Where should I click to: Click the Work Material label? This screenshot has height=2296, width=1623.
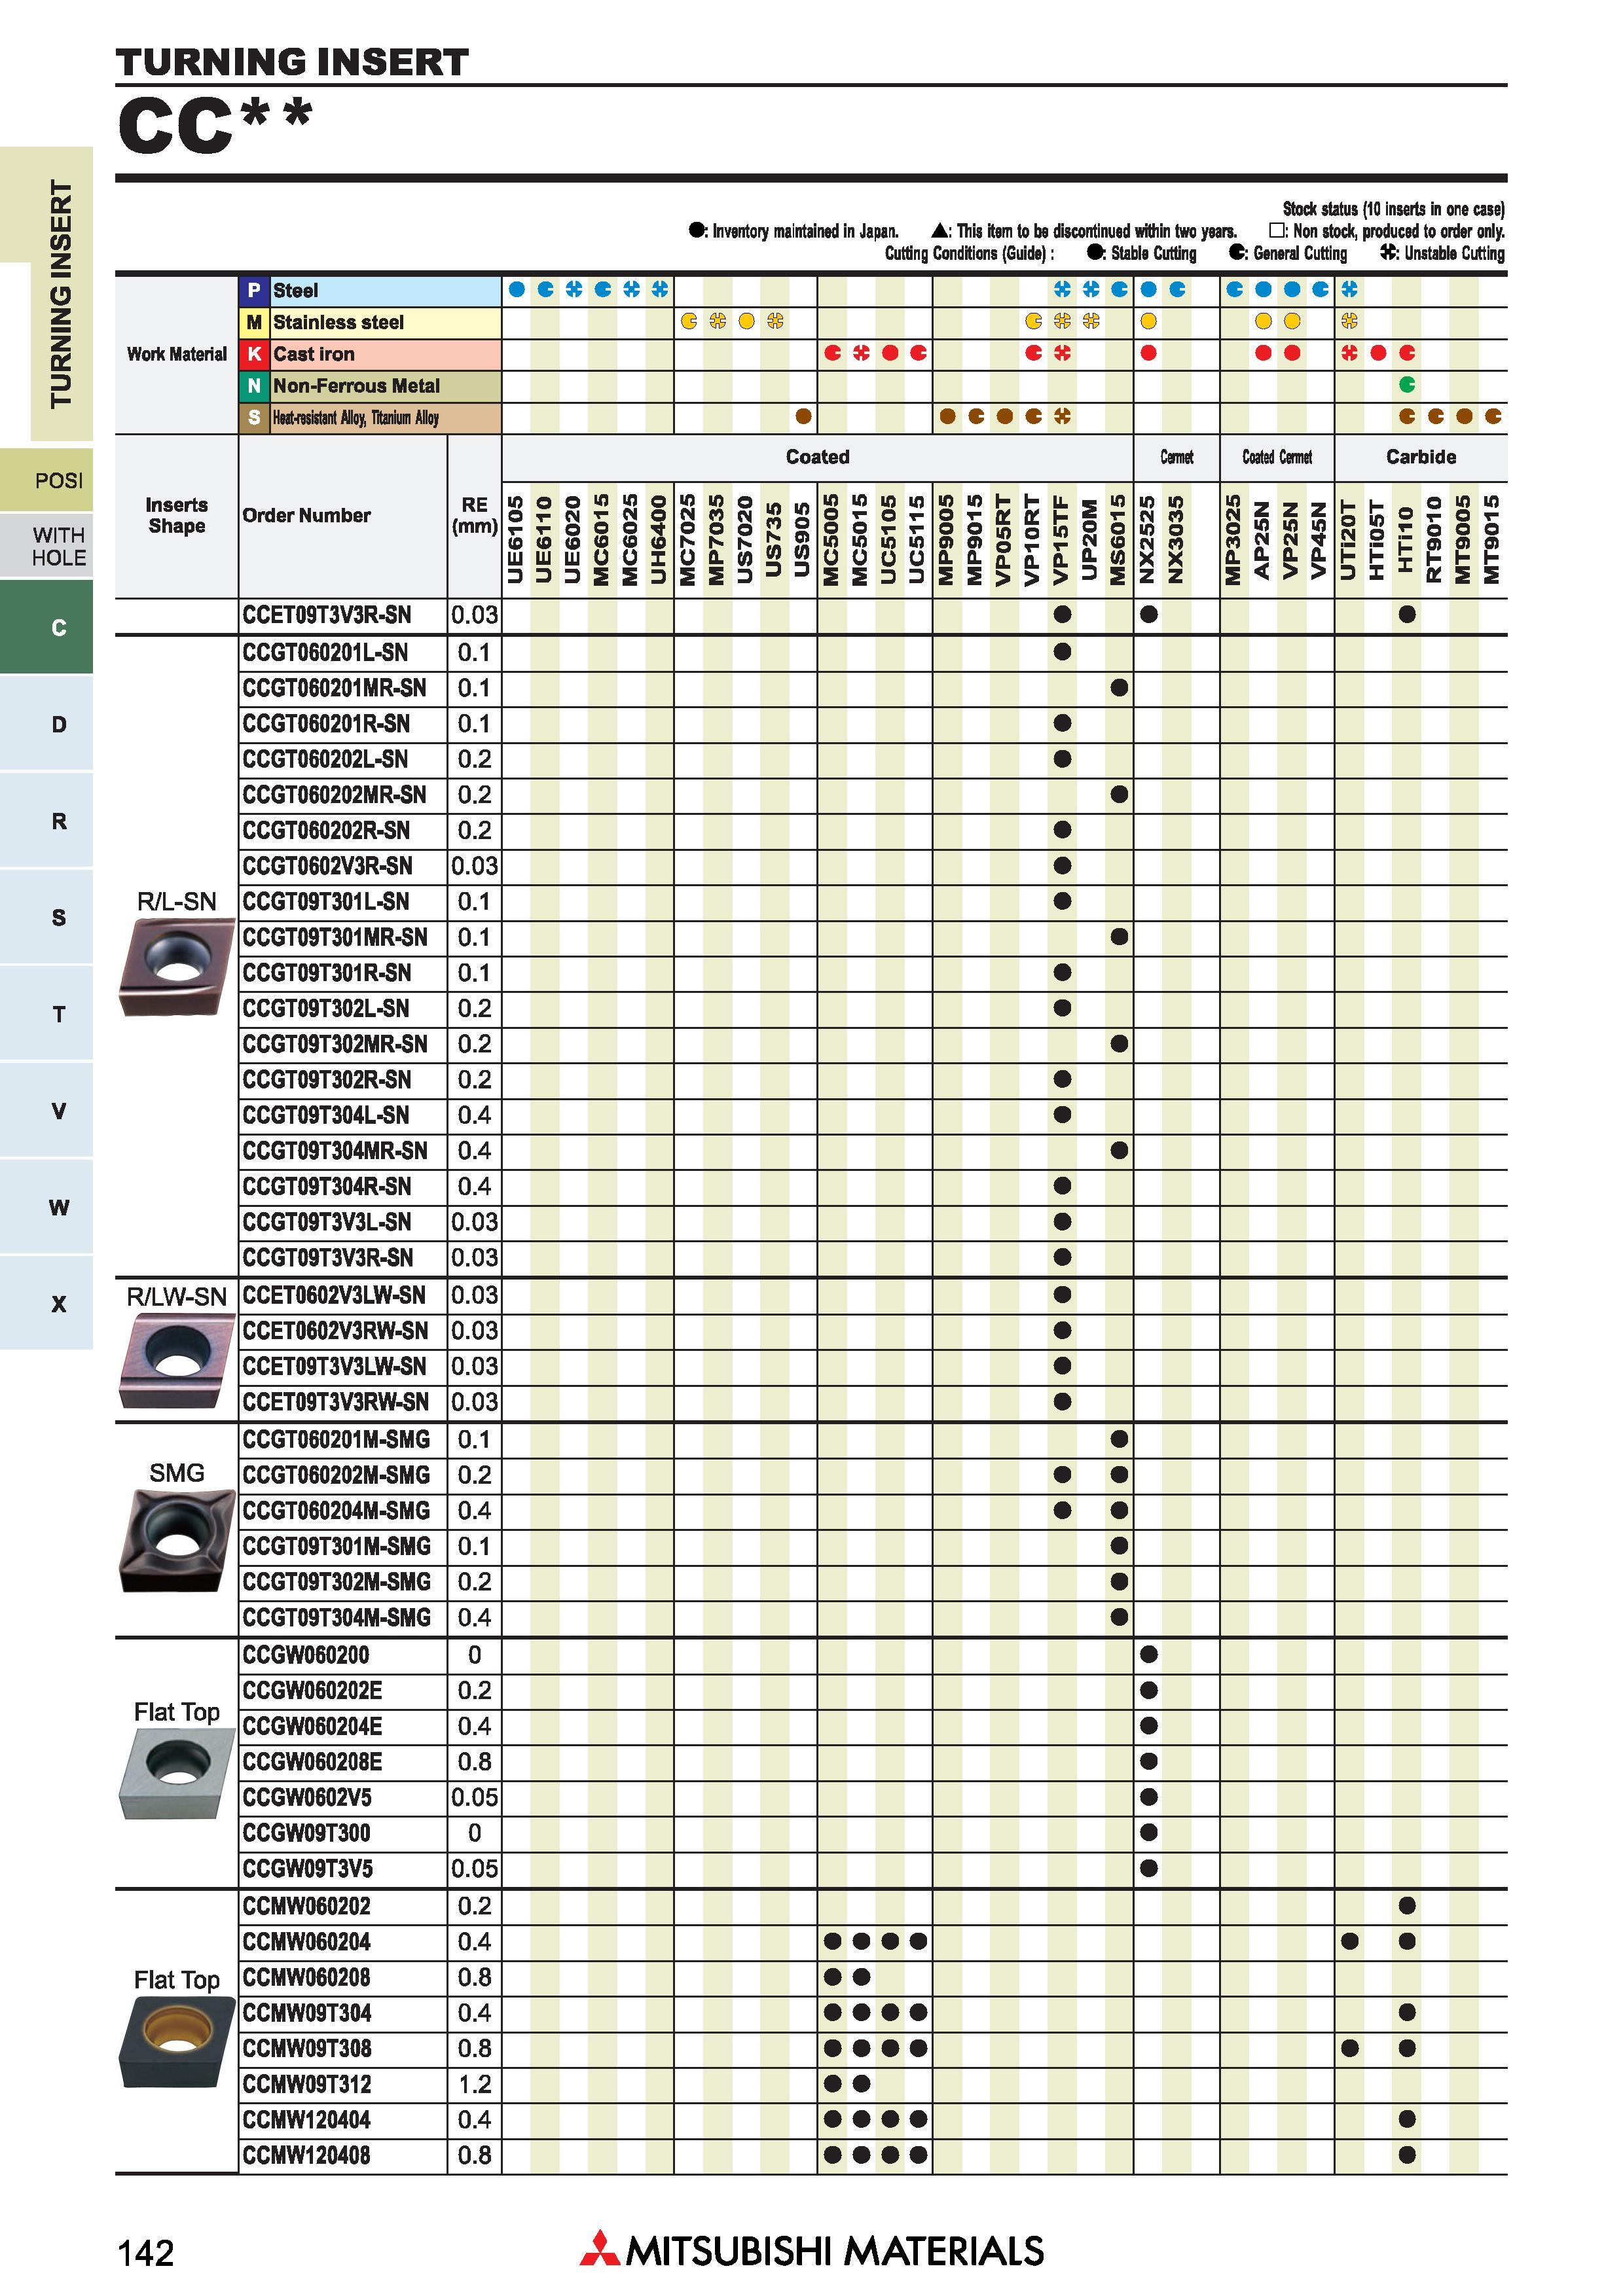tap(177, 354)
